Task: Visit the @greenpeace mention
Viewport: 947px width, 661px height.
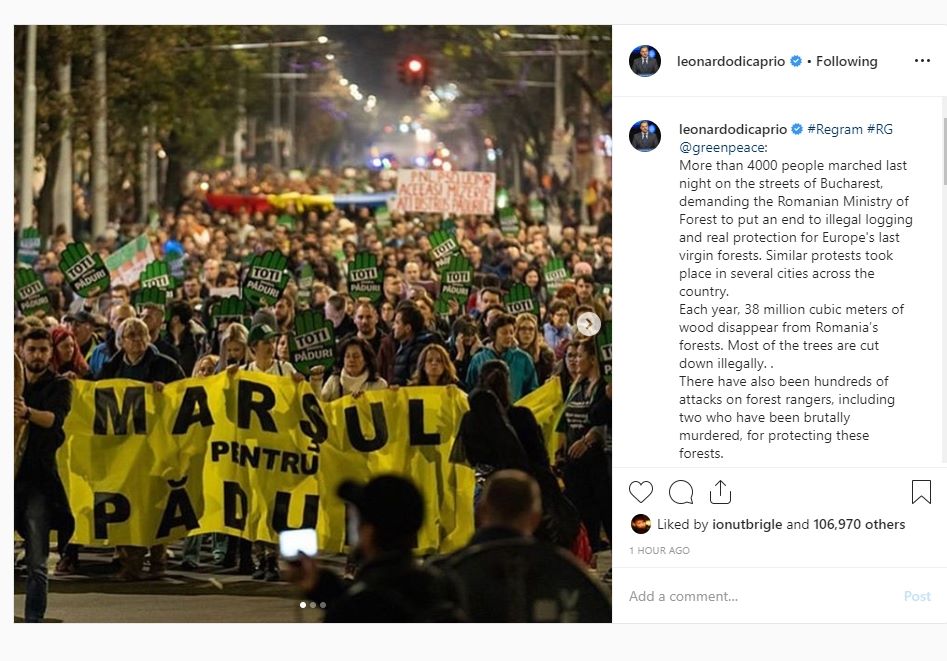Action: tap(724, 147)
